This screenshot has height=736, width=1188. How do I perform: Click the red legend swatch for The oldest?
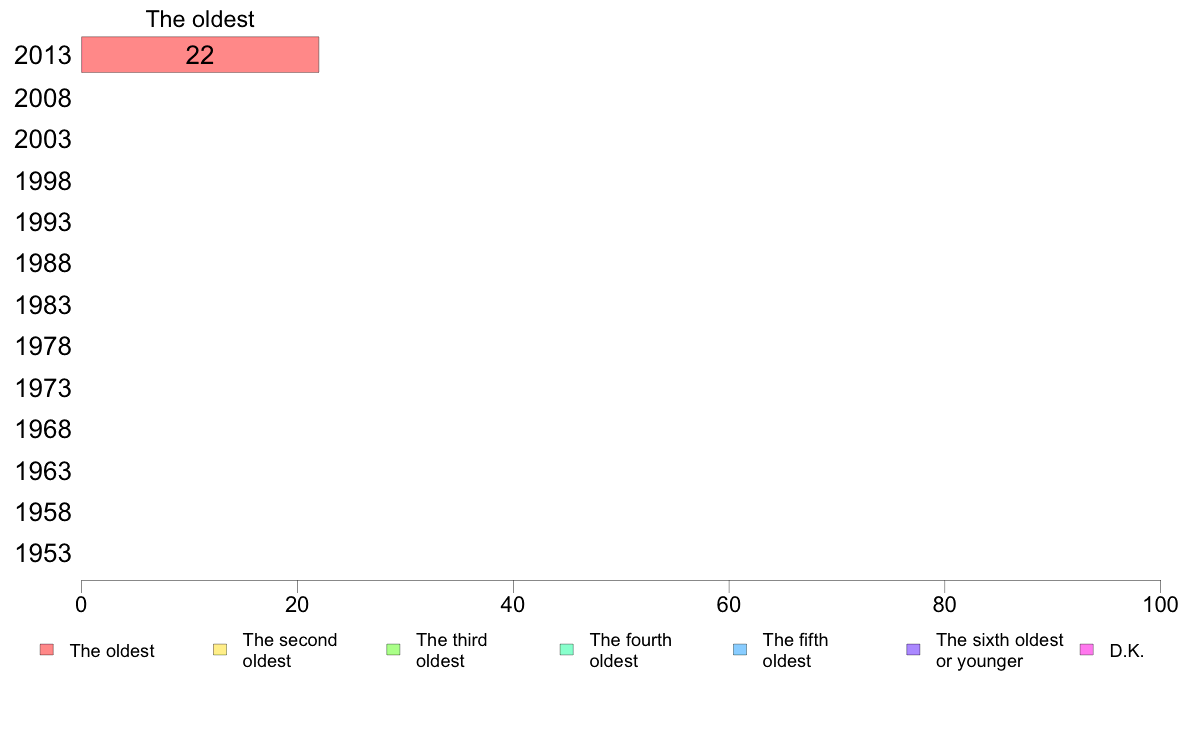point(47,650)
